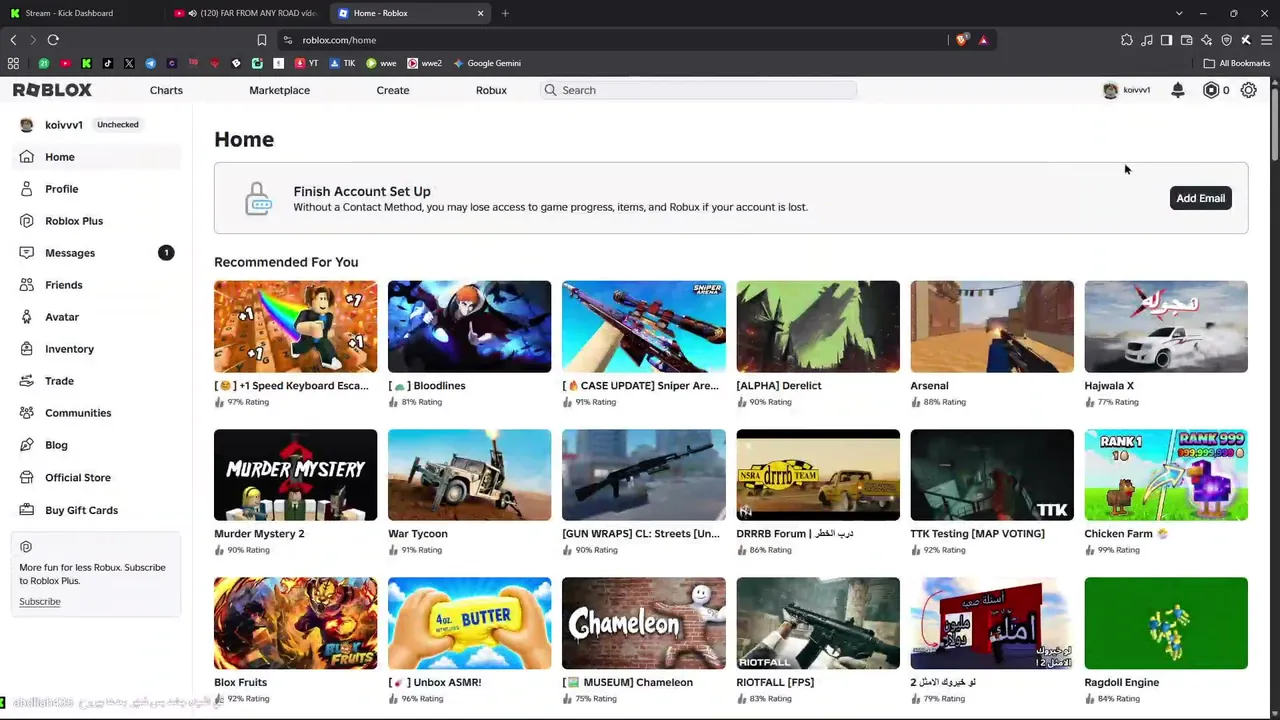The image size is (1280, 720).
Task: Open the browser main menu
Action: pos(1266,40)
